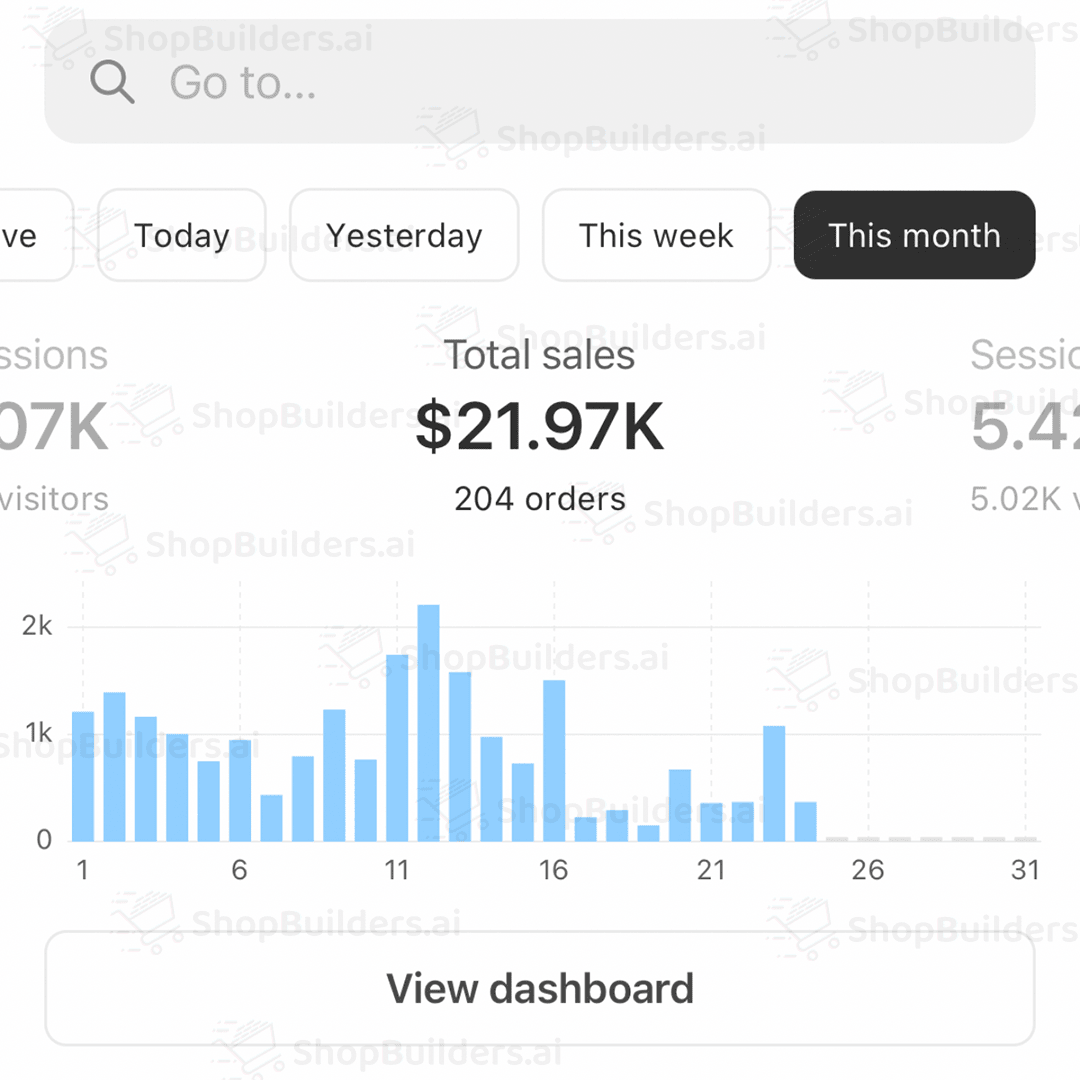Viewport: 1080px width, 1080px height.
Task: Click the chart bar for day 1
Action: (83, 776)
